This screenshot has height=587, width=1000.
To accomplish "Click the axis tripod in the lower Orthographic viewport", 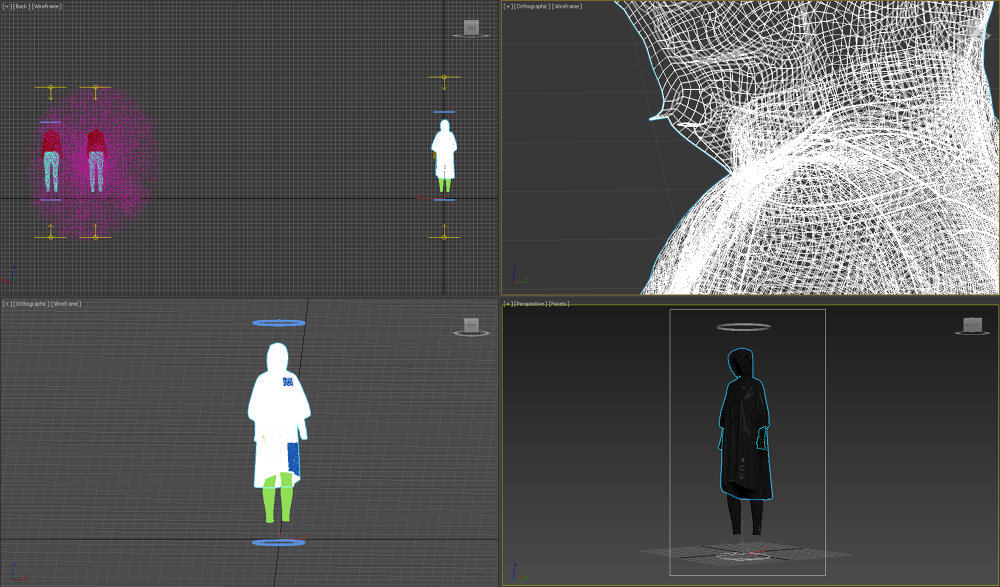I will coord(12,573).
